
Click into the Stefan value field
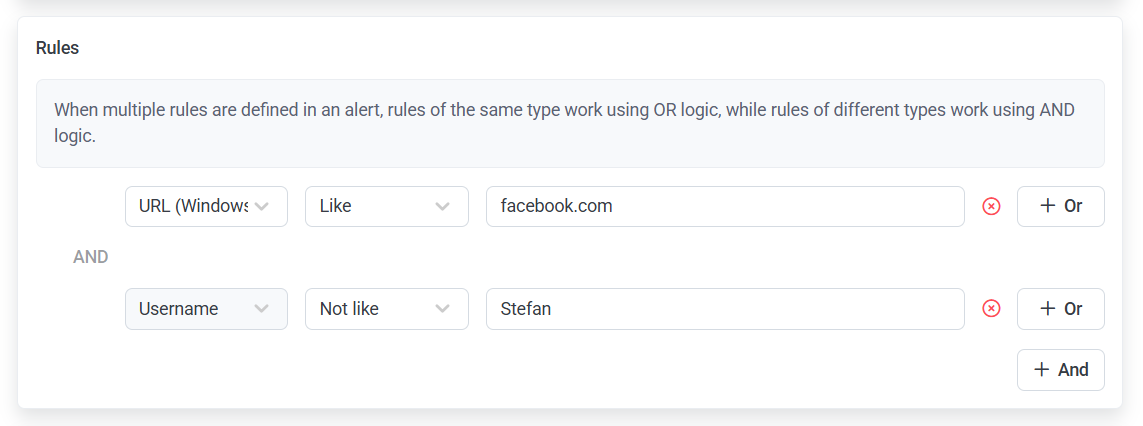pos(724,309)
